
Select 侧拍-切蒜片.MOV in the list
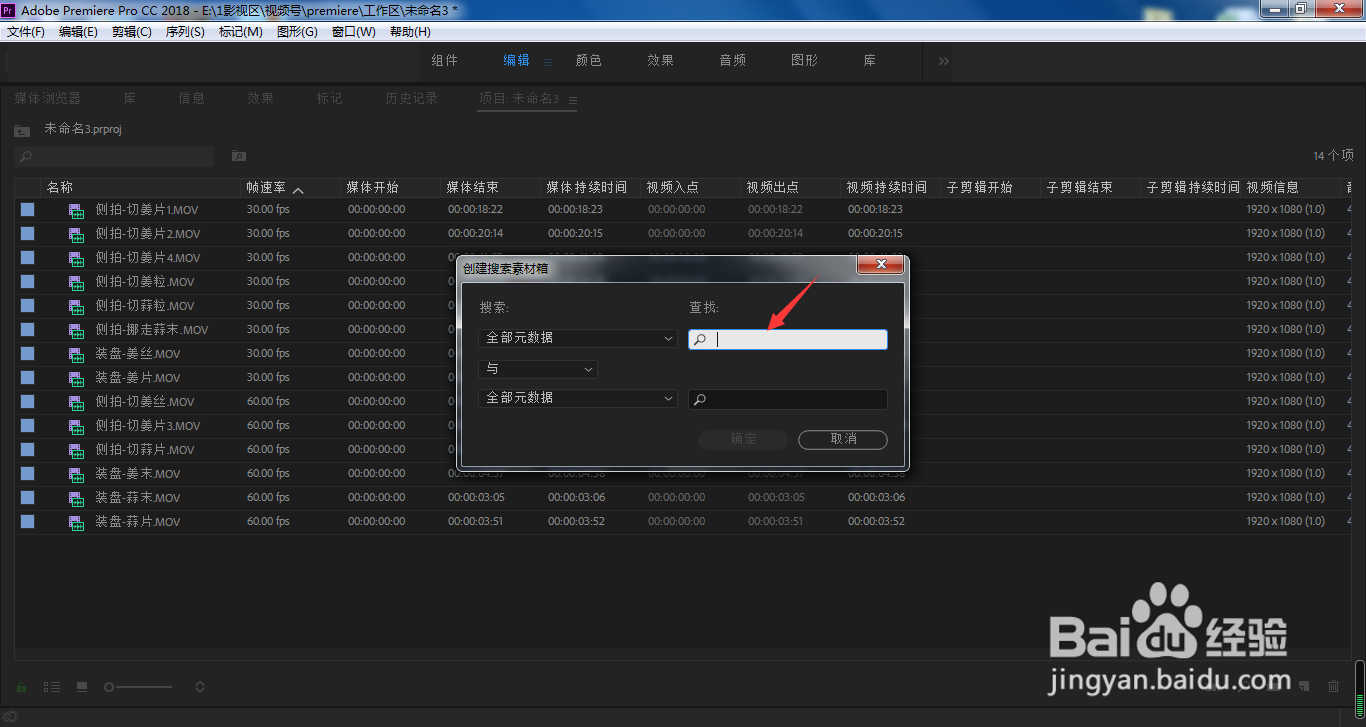[x=145, y=450]
